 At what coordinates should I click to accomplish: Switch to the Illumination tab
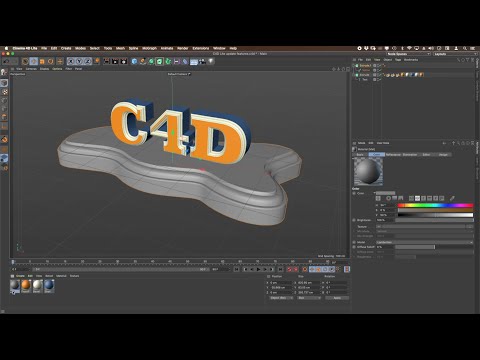[x=410, y=155]
